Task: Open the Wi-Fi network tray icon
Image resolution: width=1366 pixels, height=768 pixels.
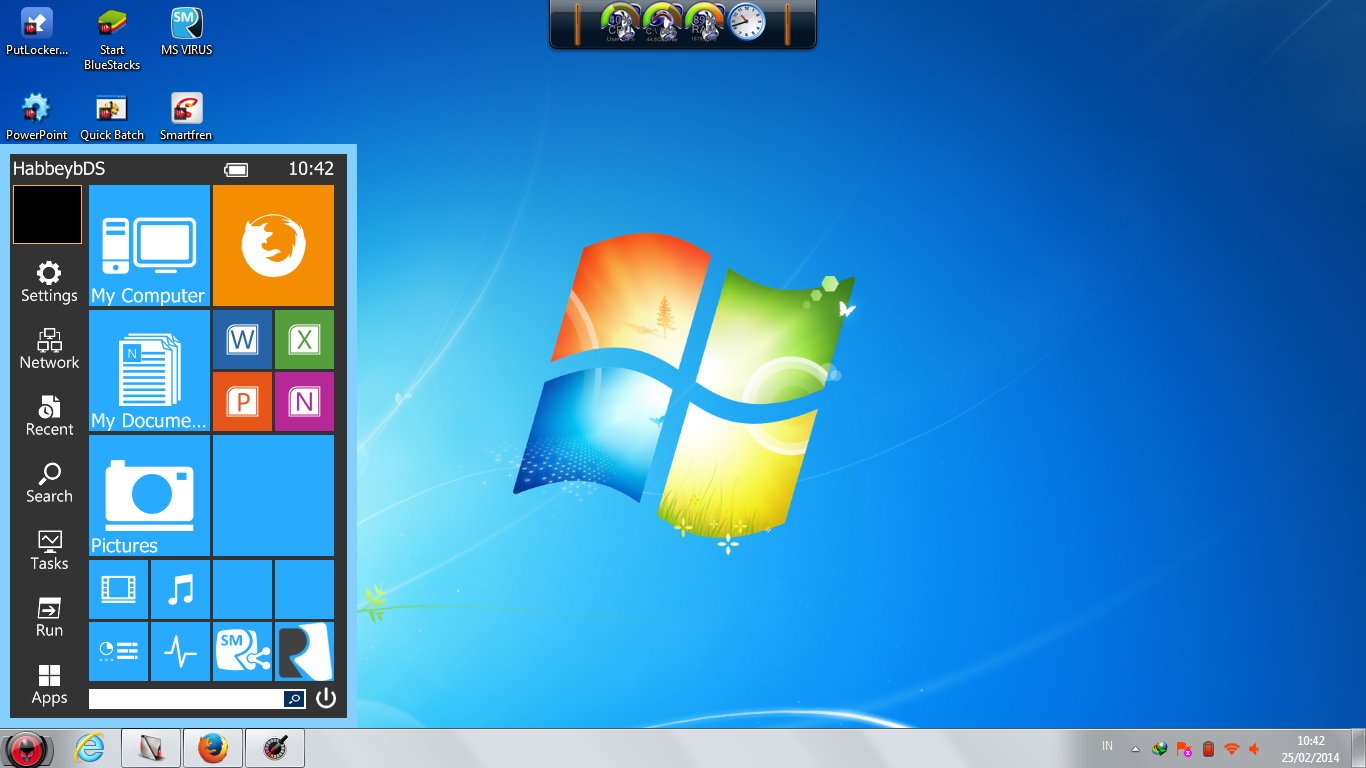Action: (1232, 748)
